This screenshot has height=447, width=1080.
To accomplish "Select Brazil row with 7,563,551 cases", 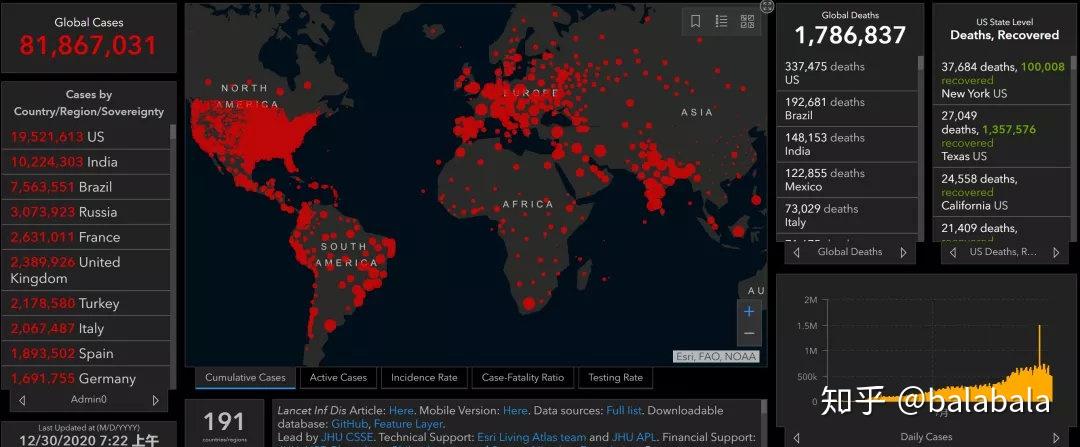I will tap(86, 187).
